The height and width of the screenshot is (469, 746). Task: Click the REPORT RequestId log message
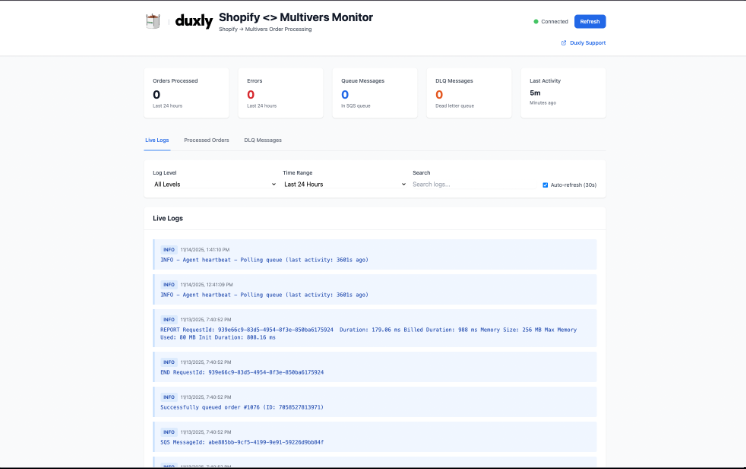(x=368, y=333)
